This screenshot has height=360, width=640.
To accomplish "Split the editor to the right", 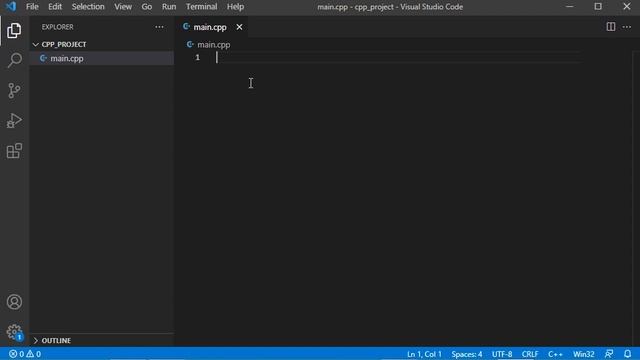I will (611, 27).
